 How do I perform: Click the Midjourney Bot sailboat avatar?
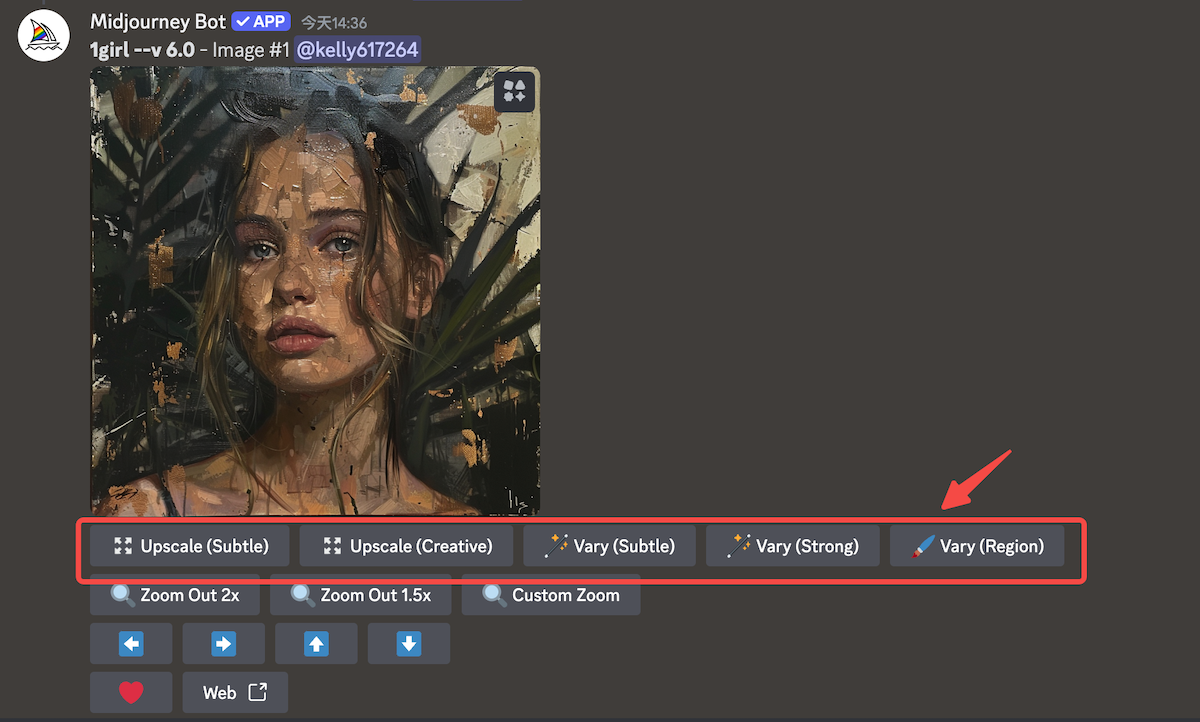[x=43, y=37]
